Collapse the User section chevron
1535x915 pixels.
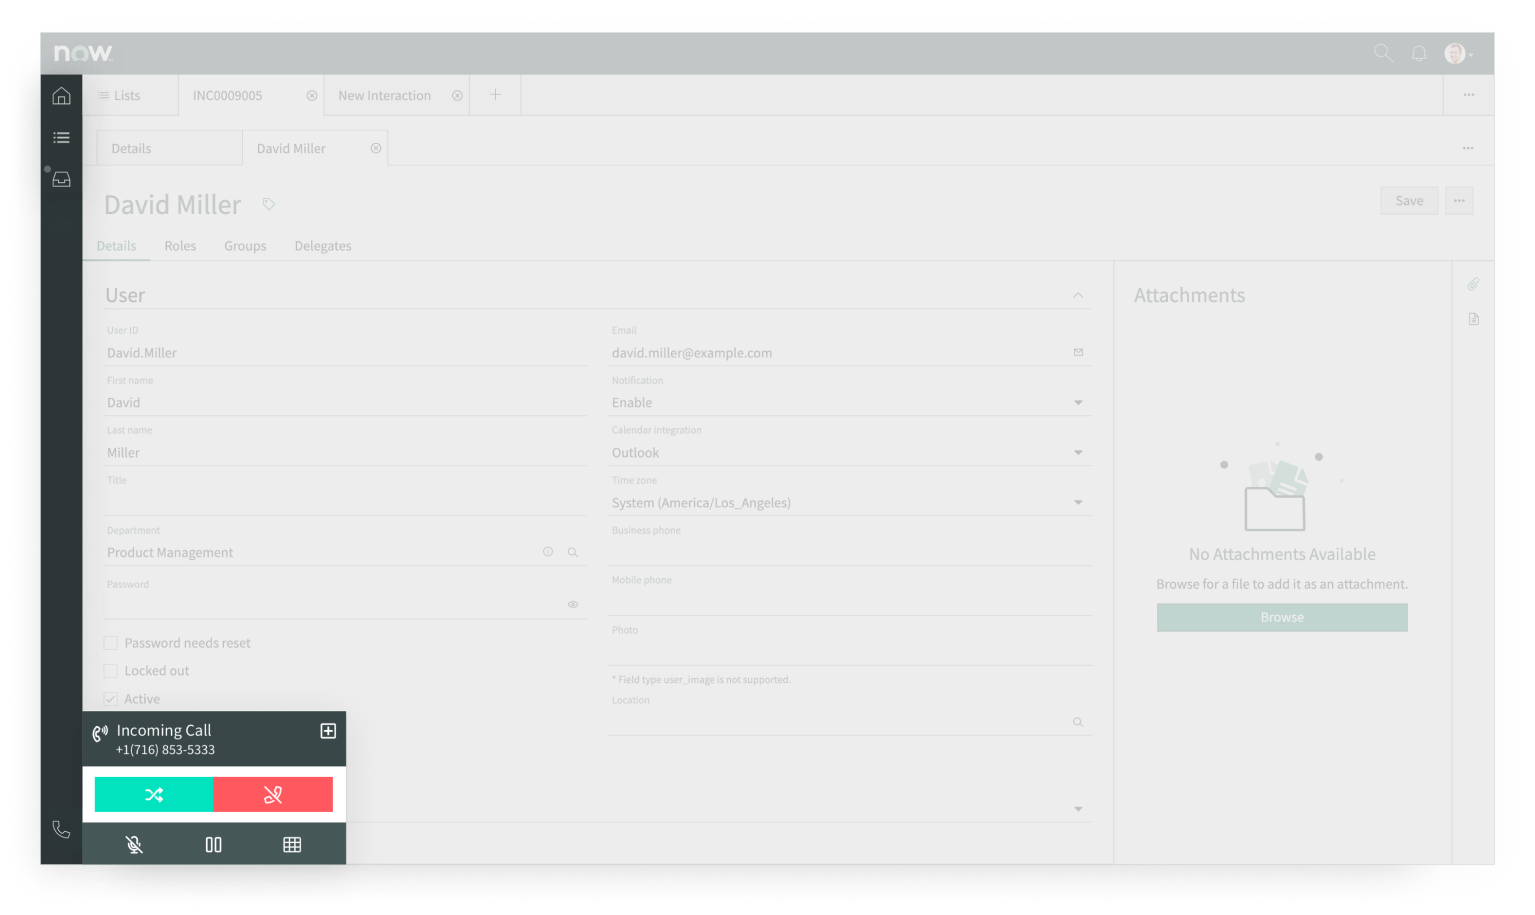1078,295
